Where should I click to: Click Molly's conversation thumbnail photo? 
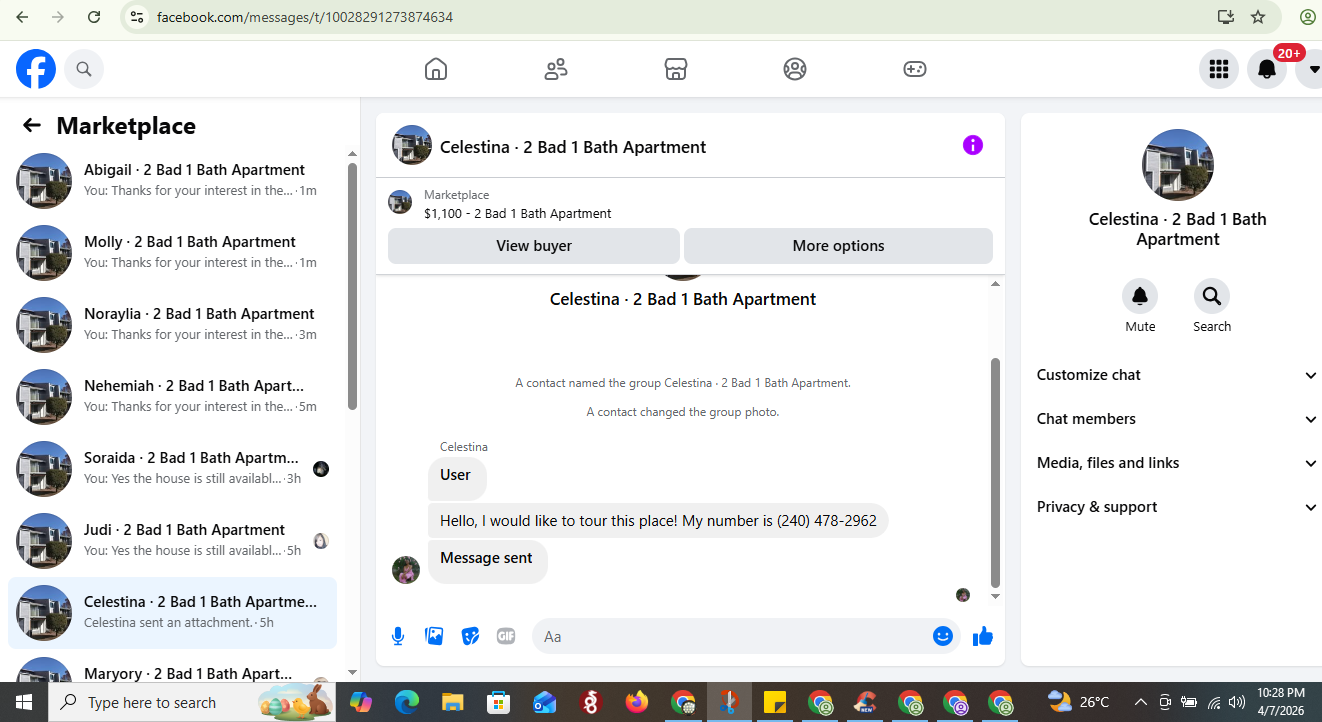coord(44,253)
